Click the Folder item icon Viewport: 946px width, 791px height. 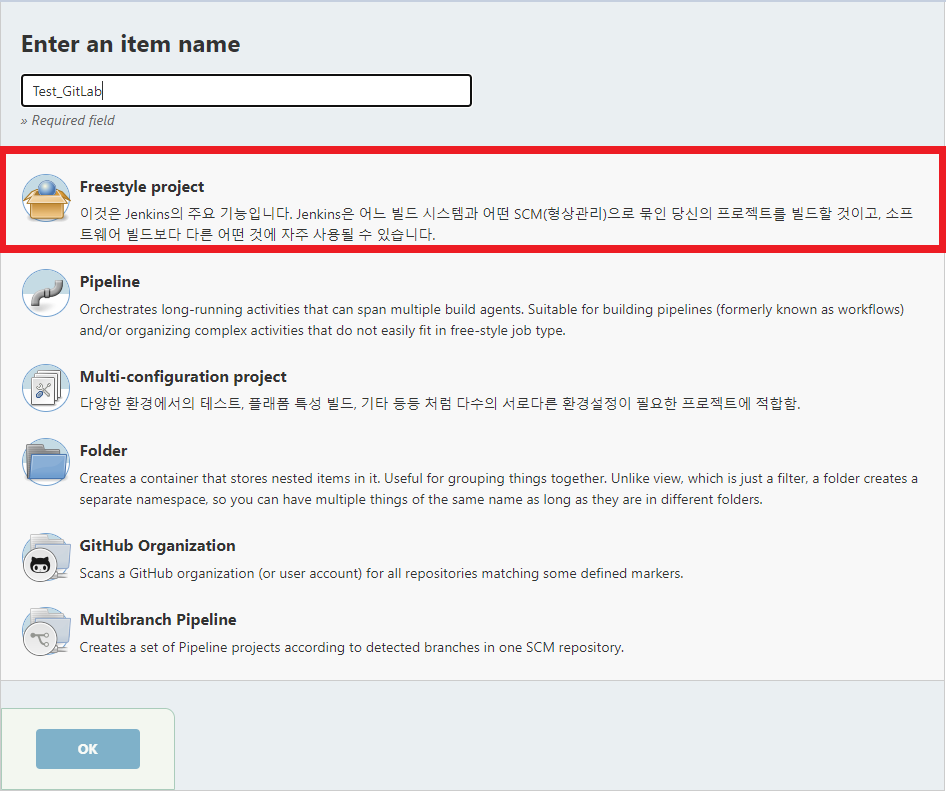pyautogui.click(x=46, y=462)
